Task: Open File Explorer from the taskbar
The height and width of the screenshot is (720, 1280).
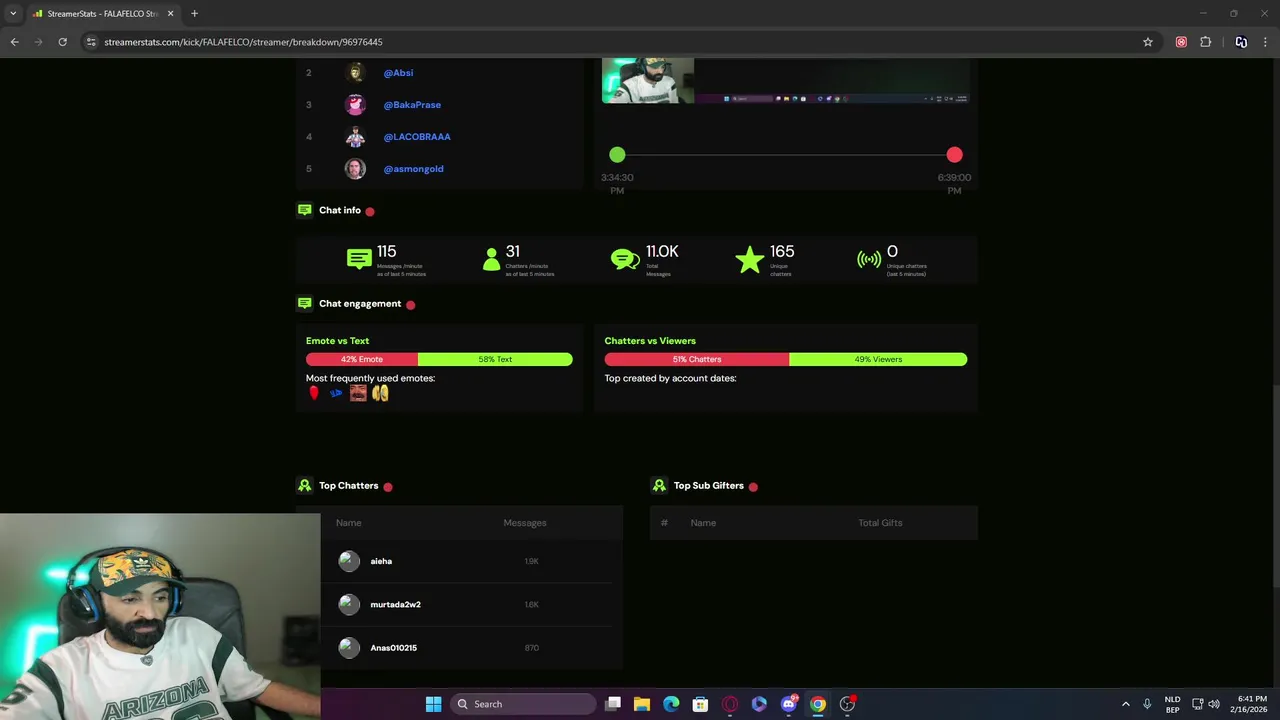Action: pos(642,704)
